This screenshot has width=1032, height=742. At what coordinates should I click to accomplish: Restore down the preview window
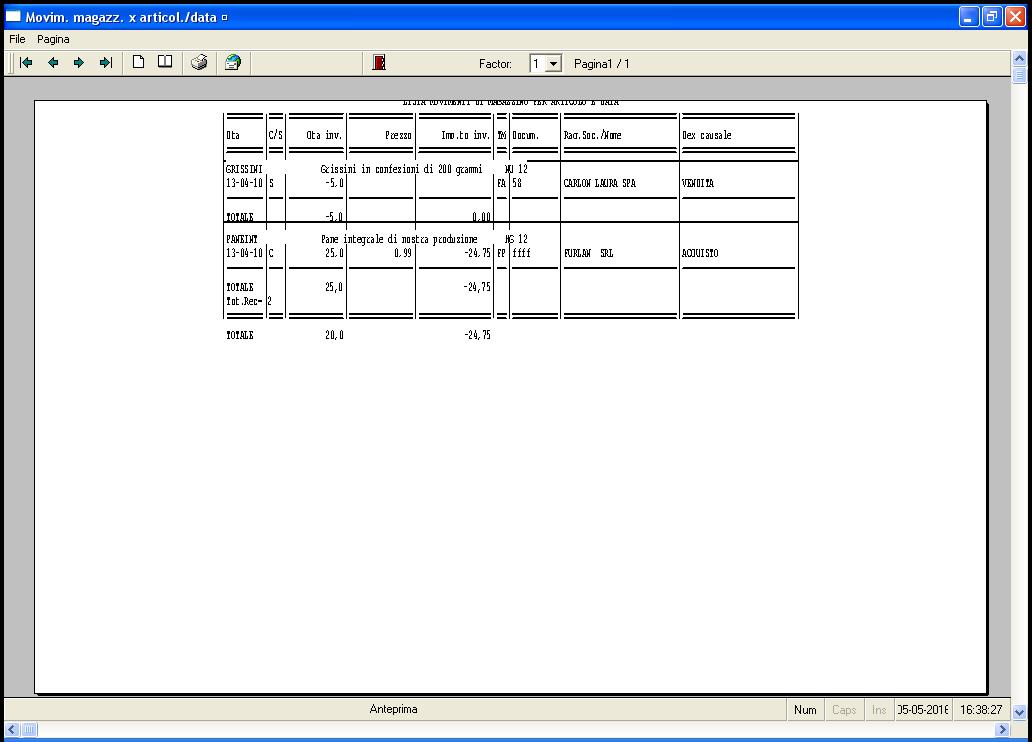[x=993, y=17]
